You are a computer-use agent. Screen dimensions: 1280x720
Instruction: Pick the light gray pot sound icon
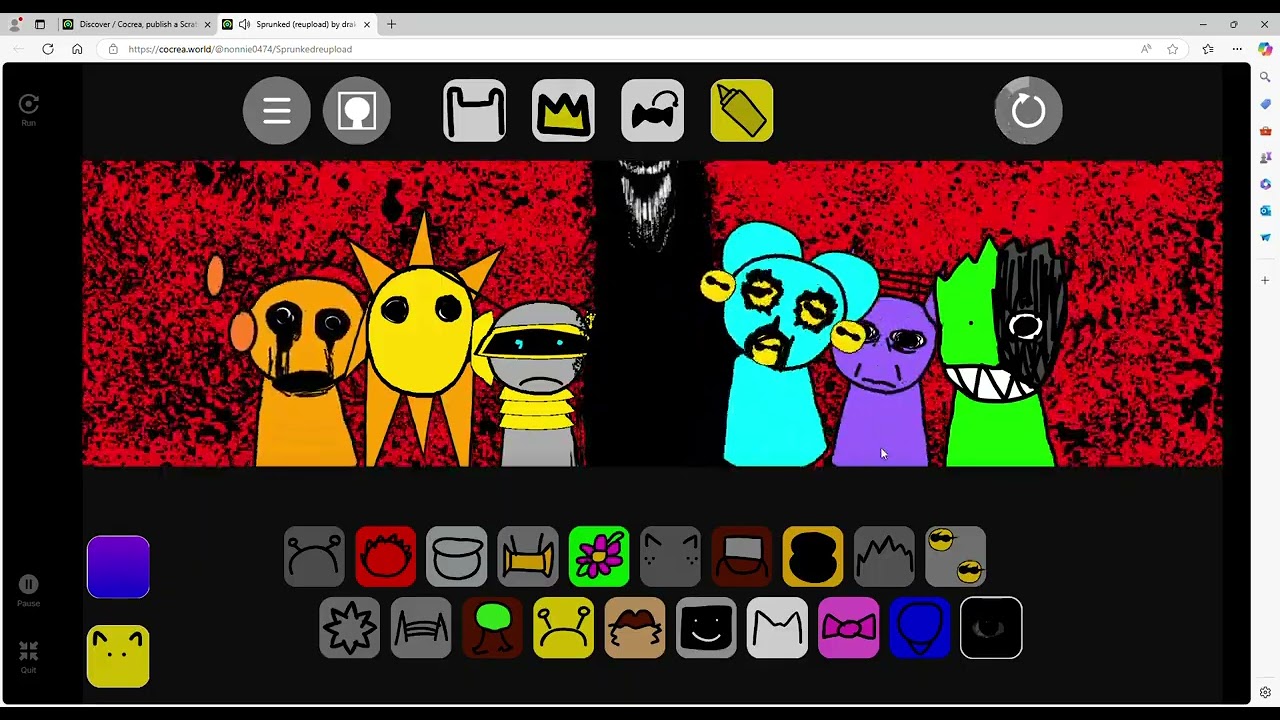[x=457, y=557]
